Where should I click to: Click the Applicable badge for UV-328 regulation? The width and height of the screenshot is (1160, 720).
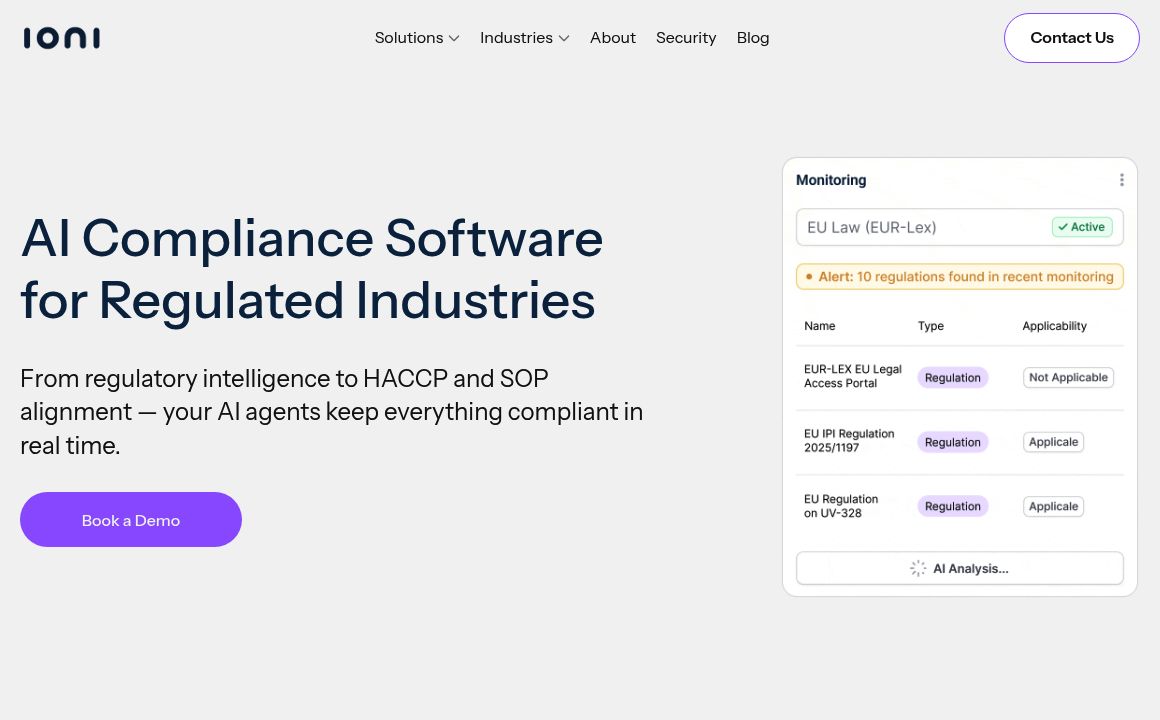pyautogui.click(x=1053, y=506)
